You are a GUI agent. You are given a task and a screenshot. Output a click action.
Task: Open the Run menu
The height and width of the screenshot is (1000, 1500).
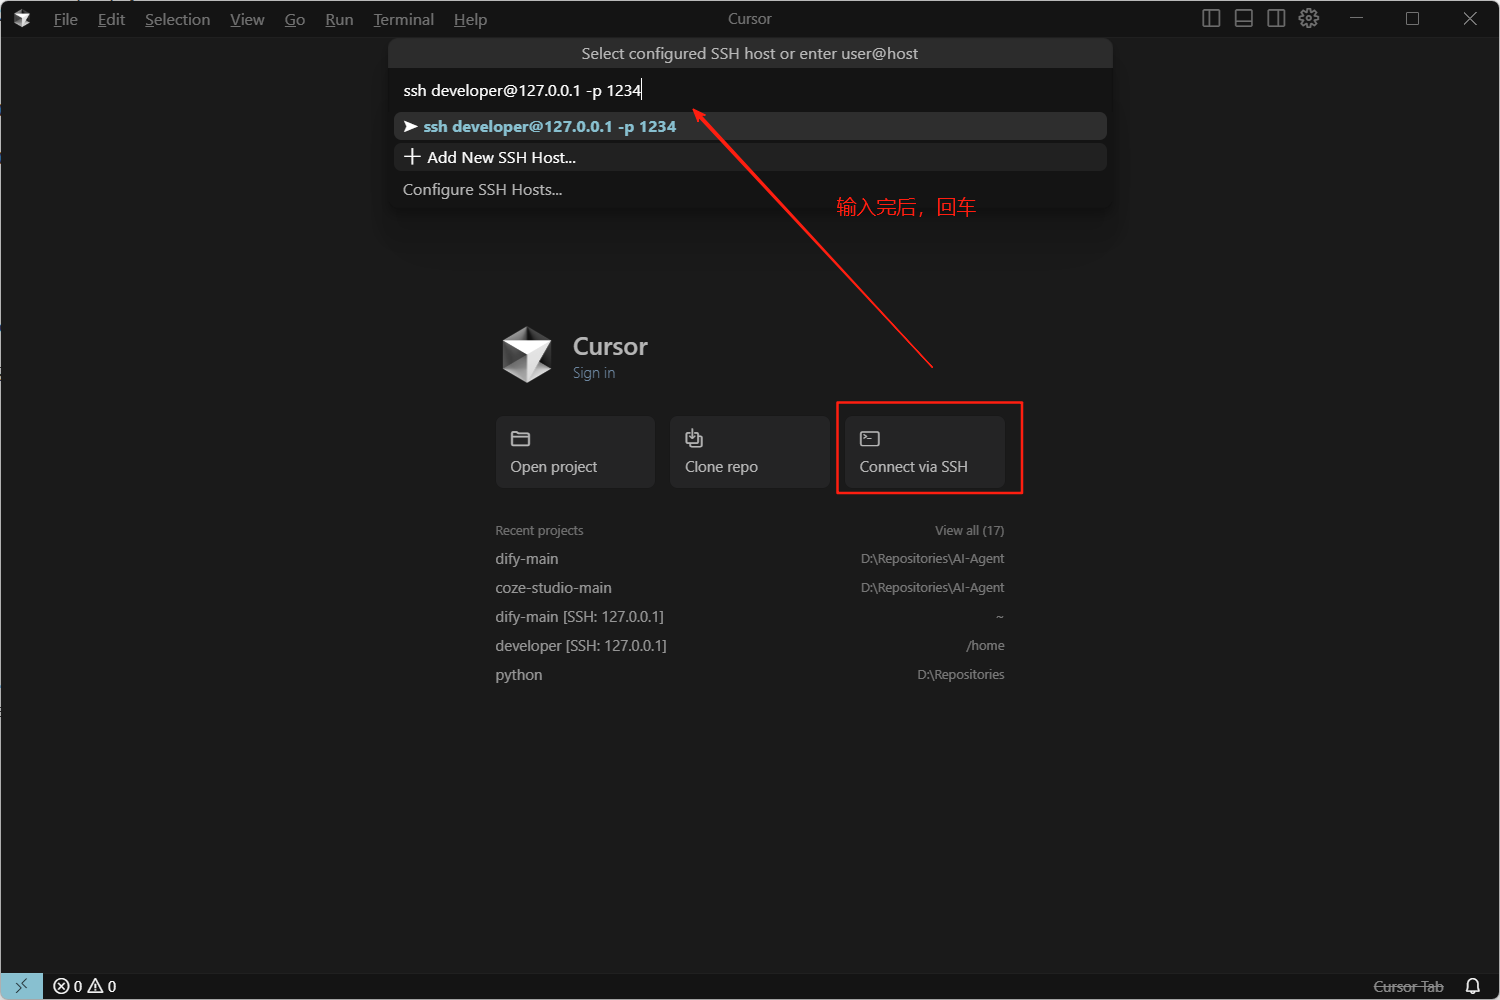pyautogui.click(x=339, y=19)
